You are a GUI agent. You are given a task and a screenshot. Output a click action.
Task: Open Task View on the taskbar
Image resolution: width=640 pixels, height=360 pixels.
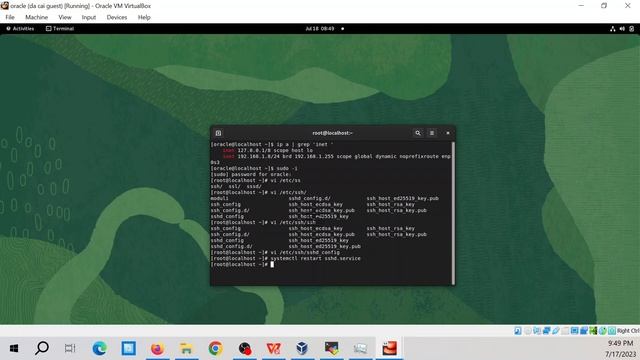70,348
